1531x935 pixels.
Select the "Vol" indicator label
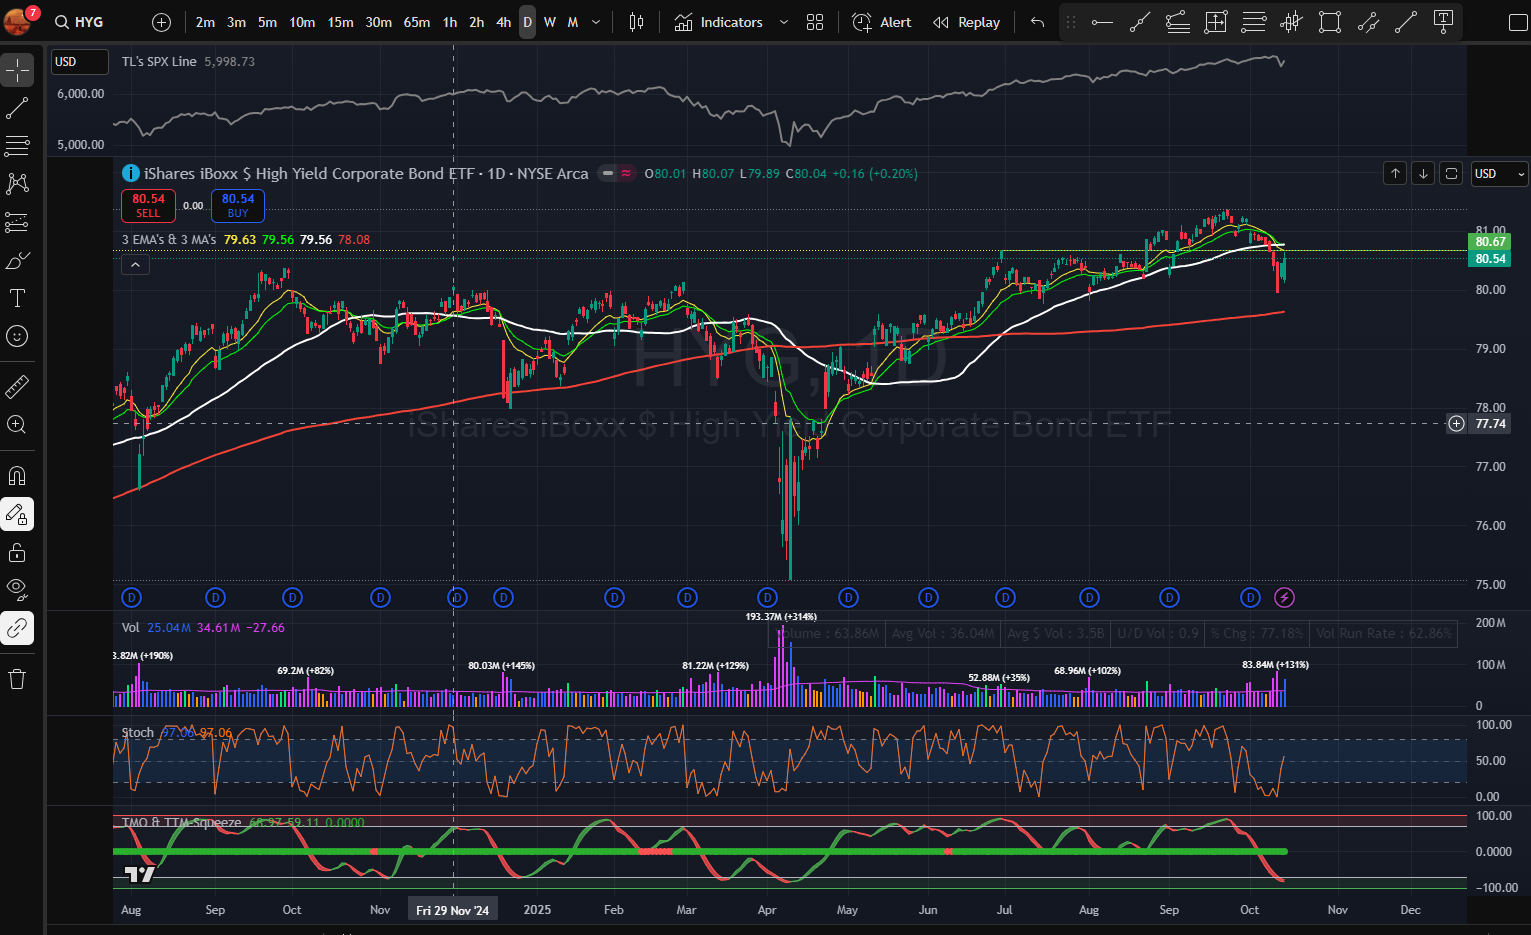pyautogui.click(x=130, y=628)
